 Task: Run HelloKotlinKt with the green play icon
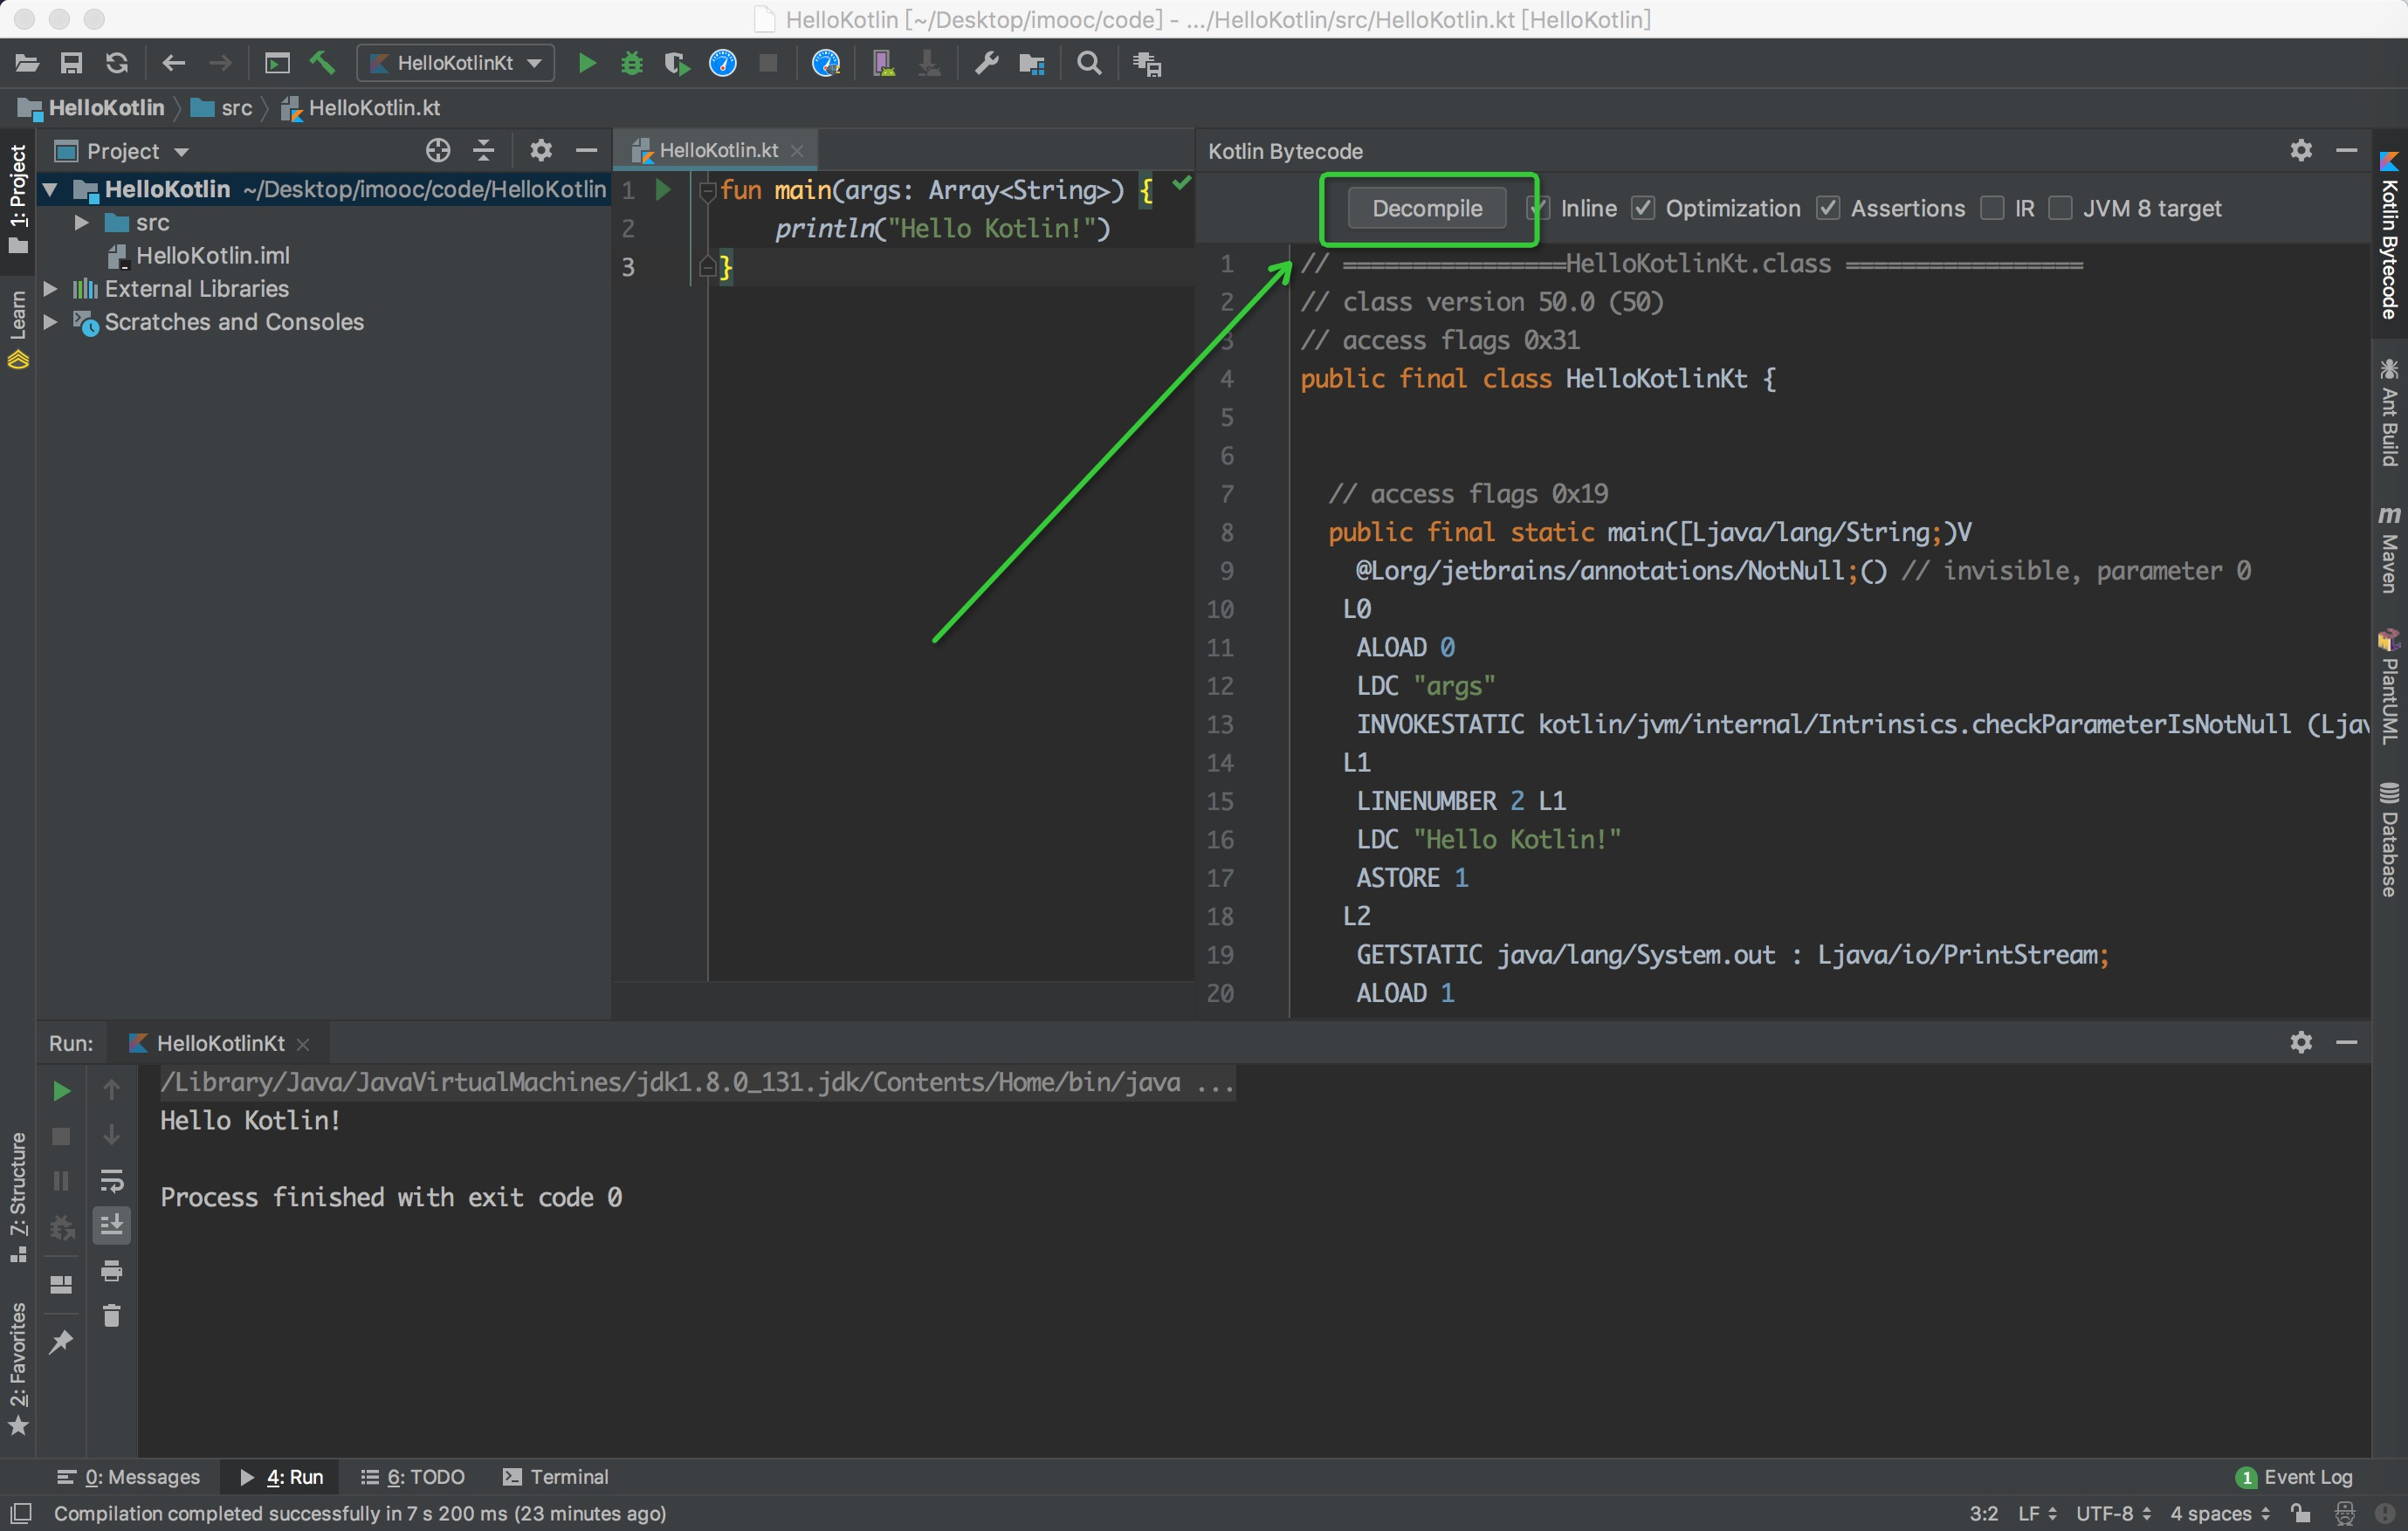pos(587,64)
